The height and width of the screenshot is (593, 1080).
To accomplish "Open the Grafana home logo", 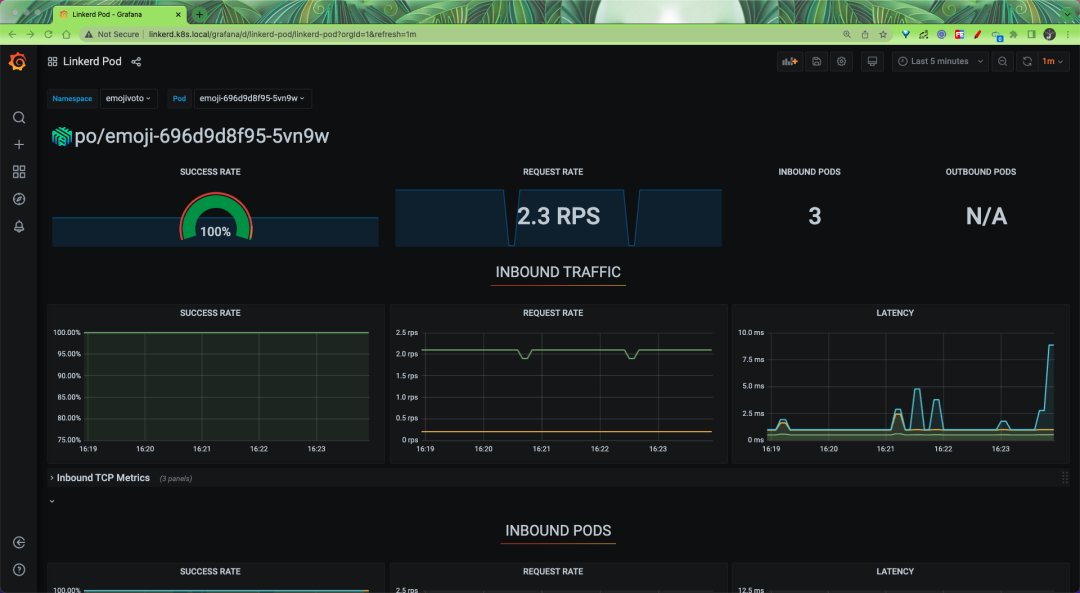I will click(18, 61).
